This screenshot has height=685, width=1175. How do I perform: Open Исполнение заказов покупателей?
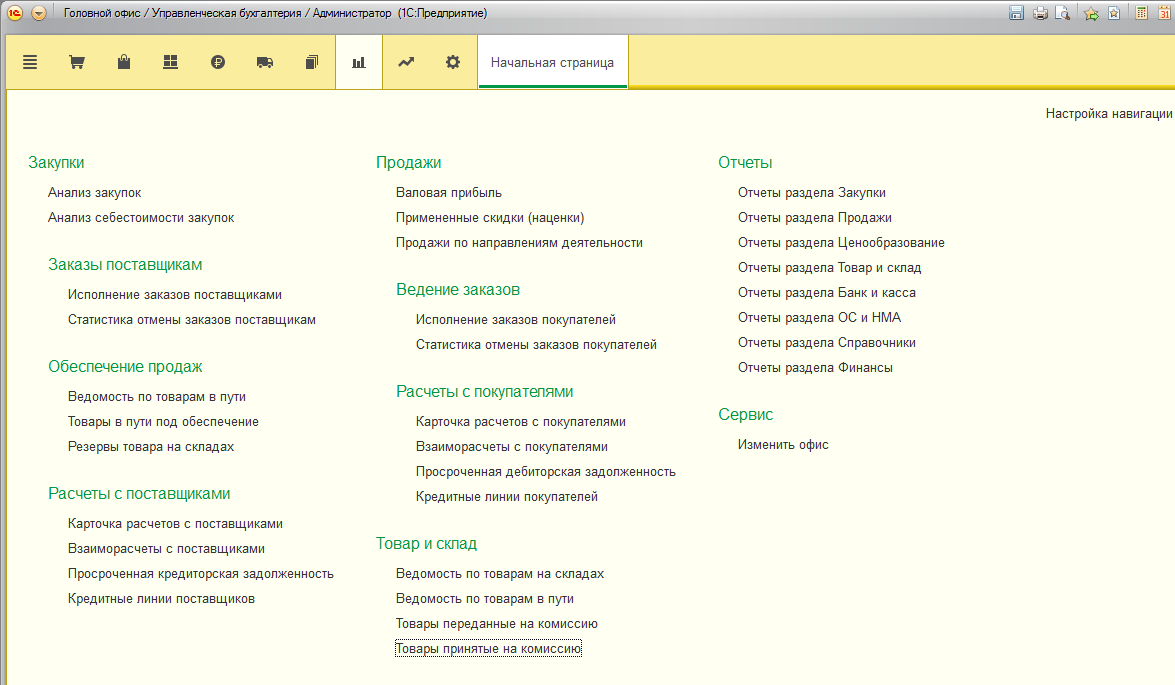516,319
